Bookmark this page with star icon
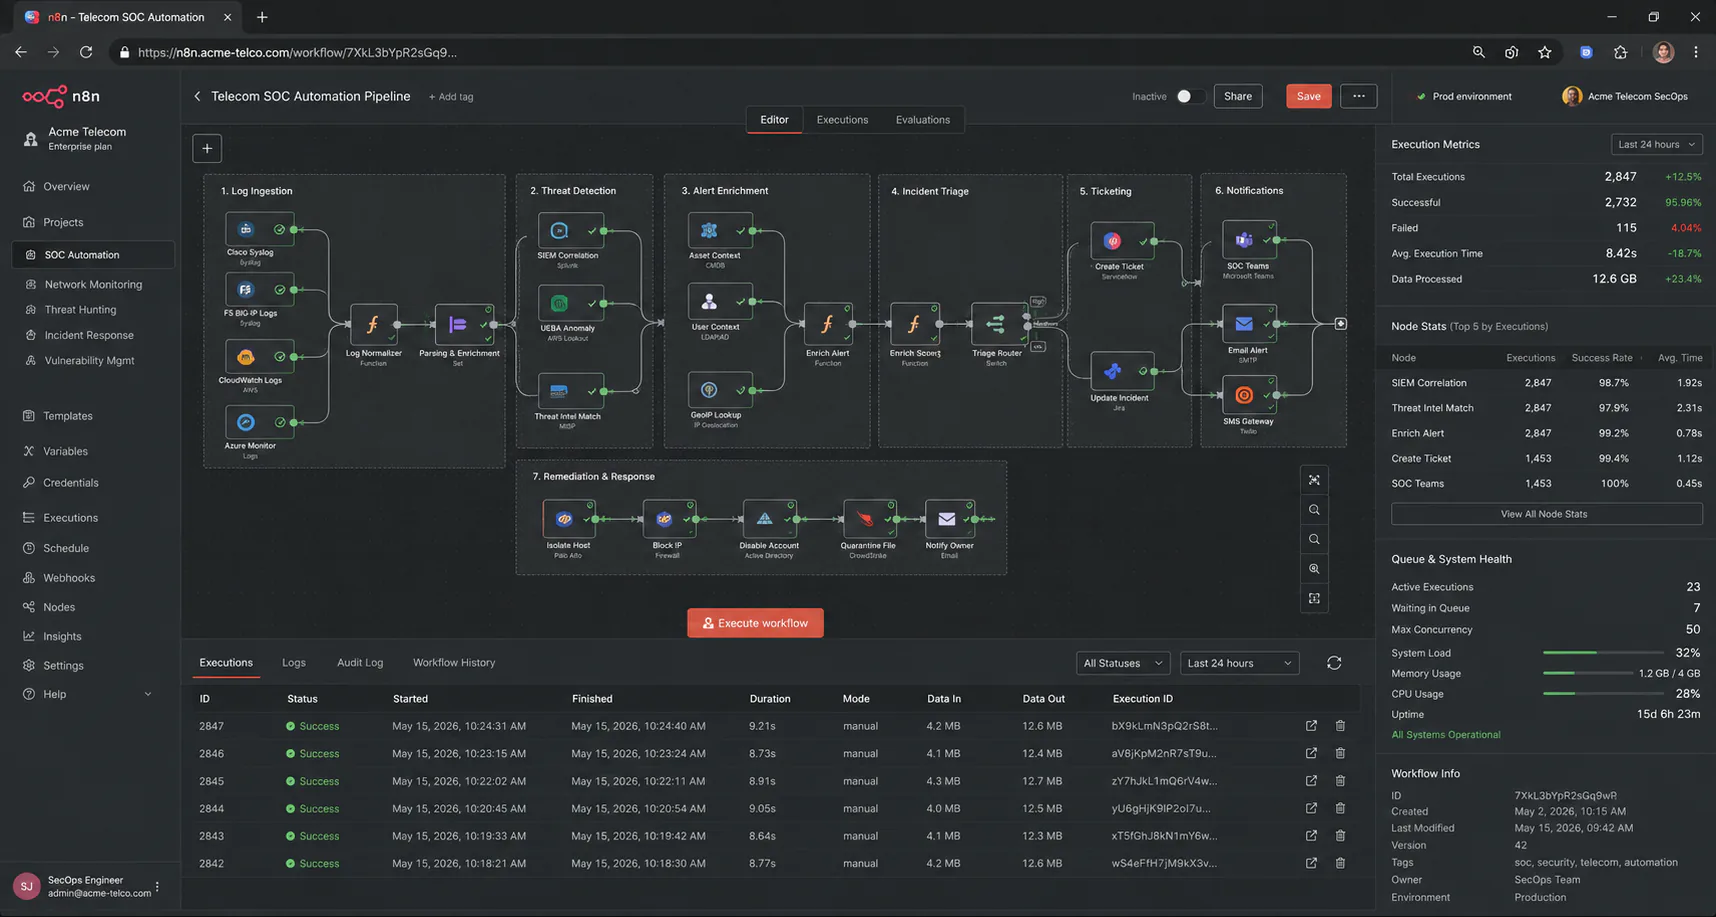The height and width of the screenshot is (917, 1716). [x=1545, y=52]
